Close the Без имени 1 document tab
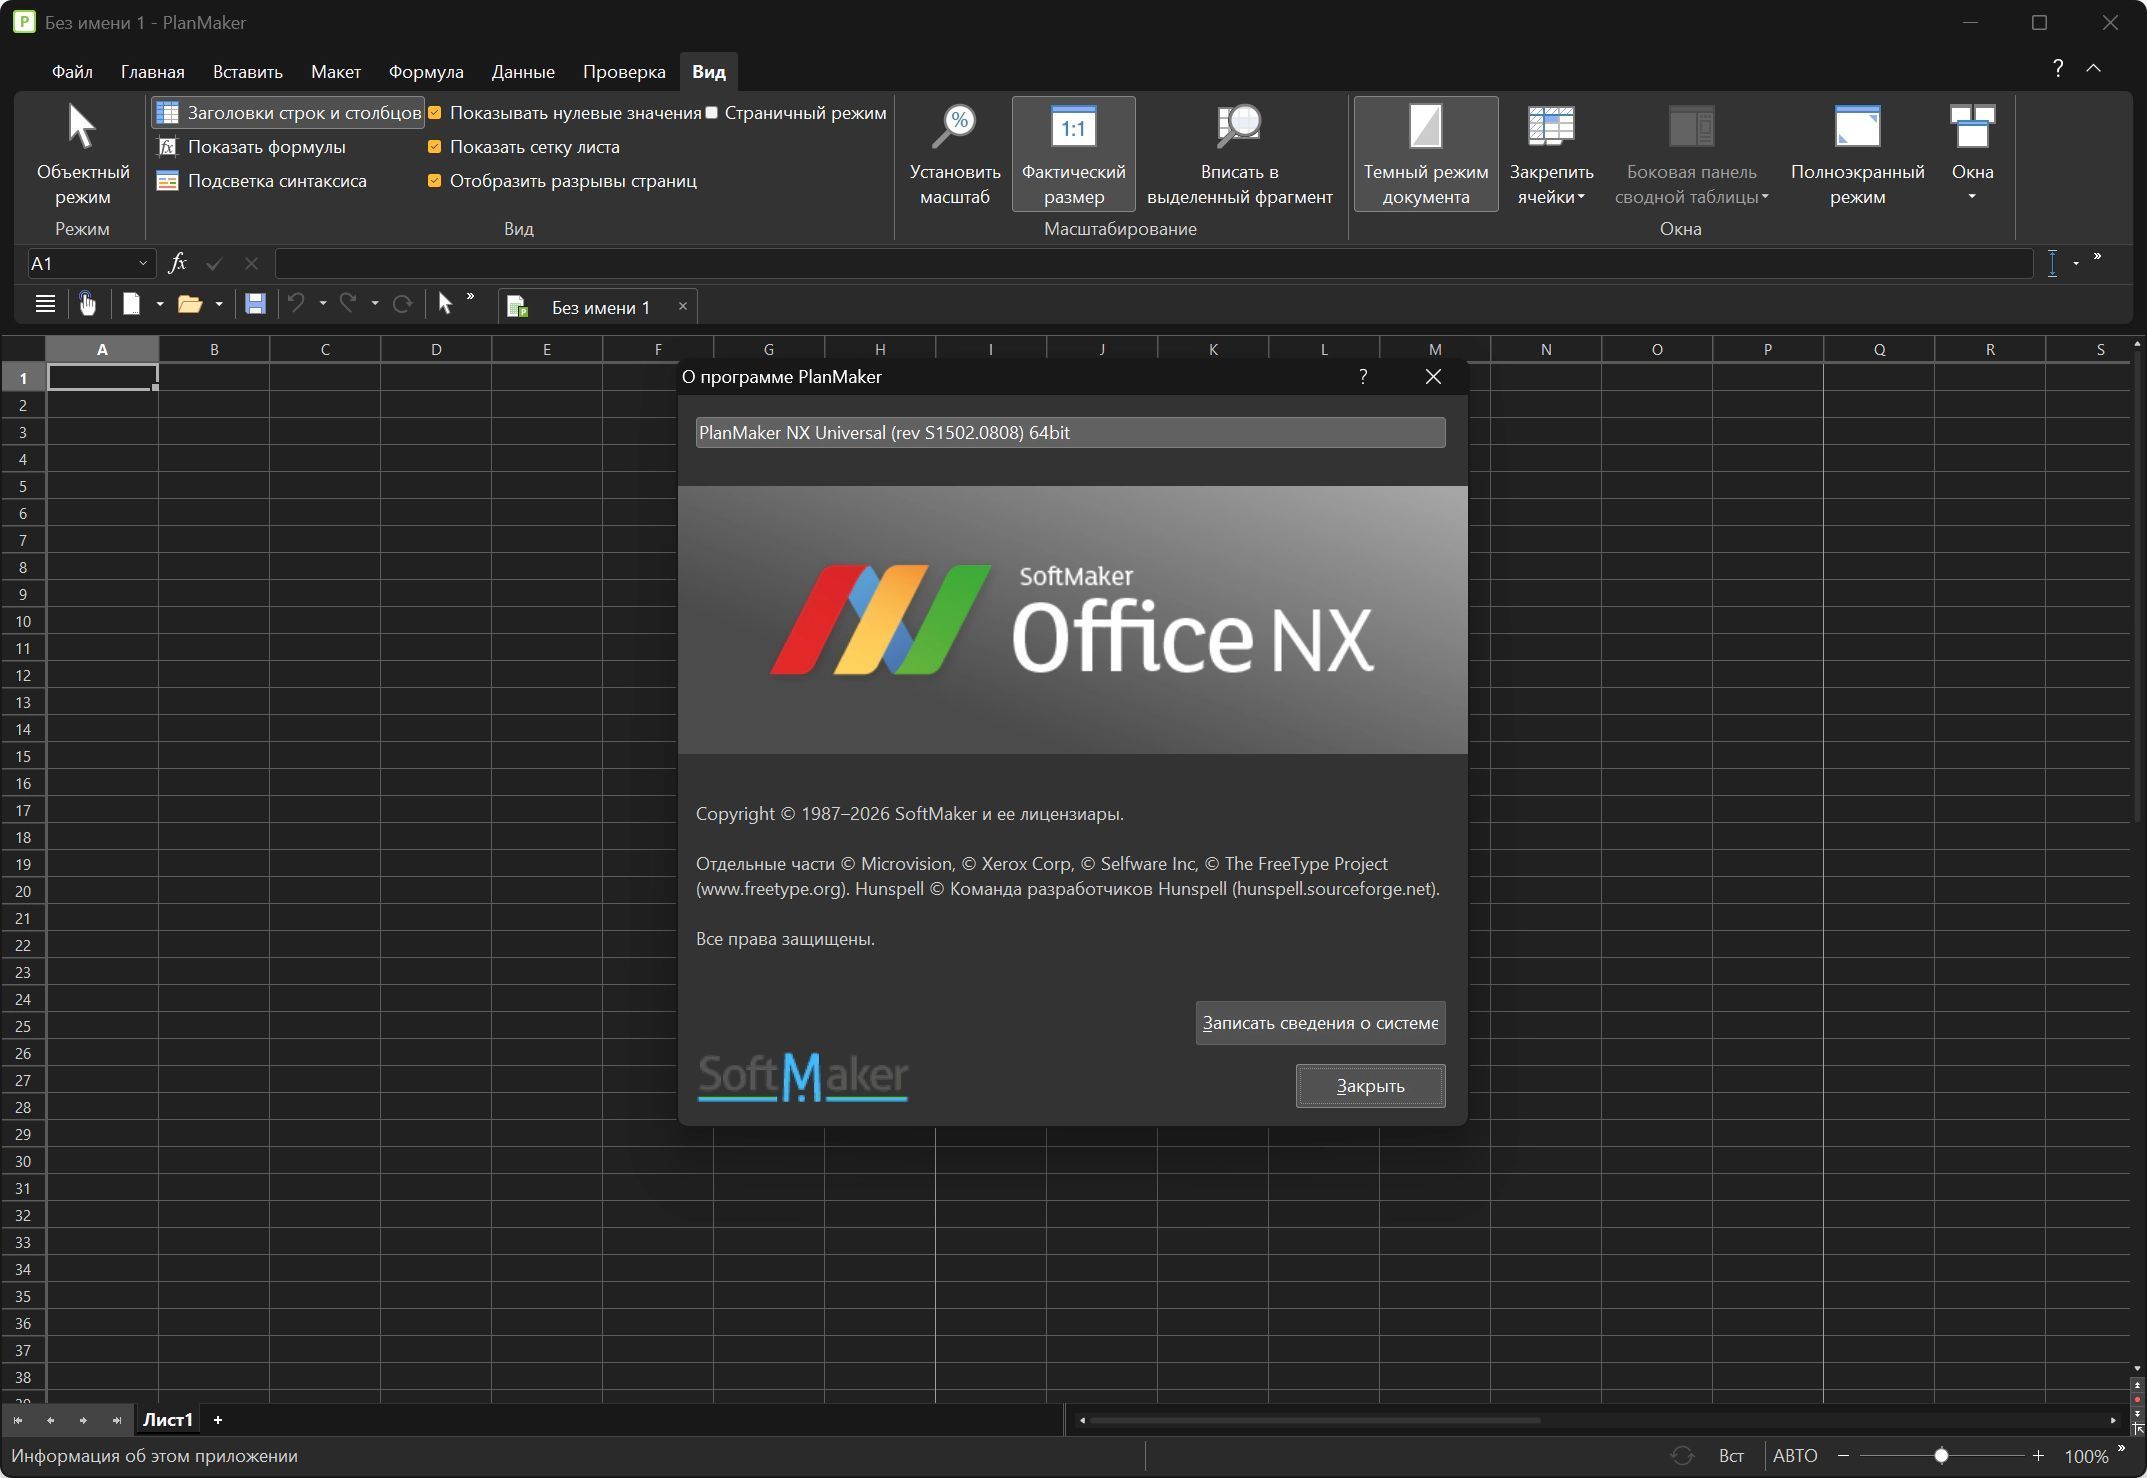Viewport: 2147px width, 1478px height. [683, 306]
